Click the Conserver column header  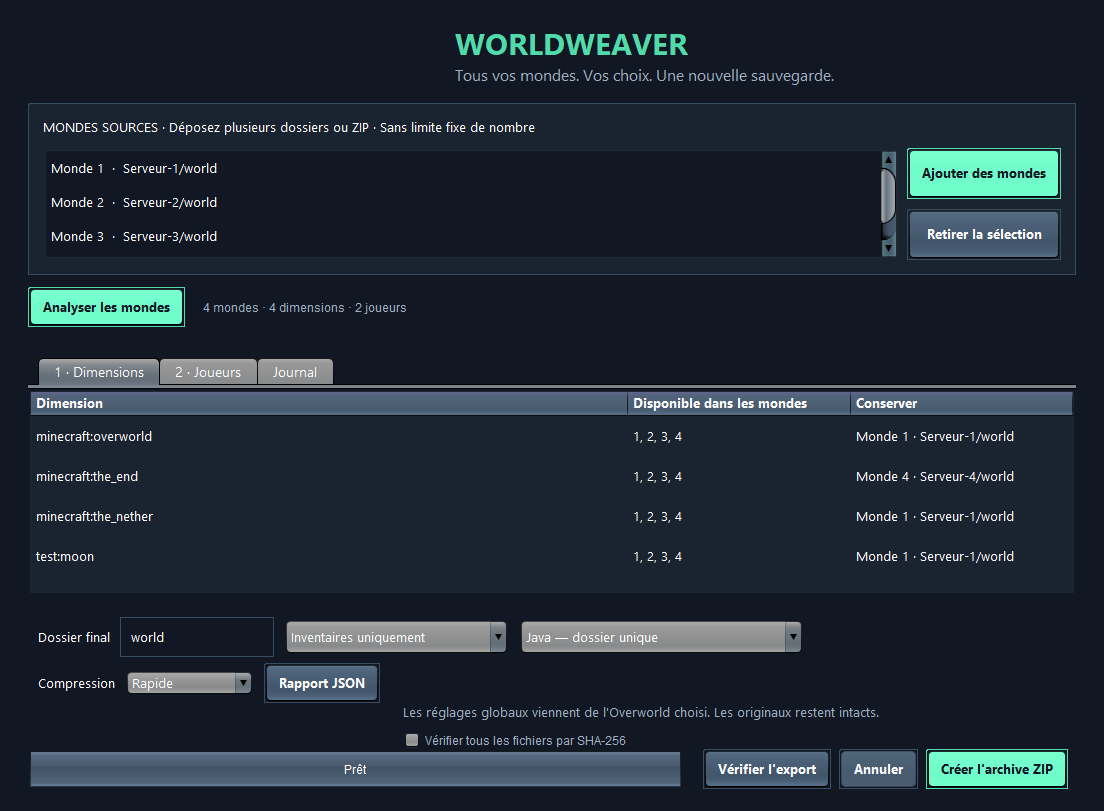961,403
